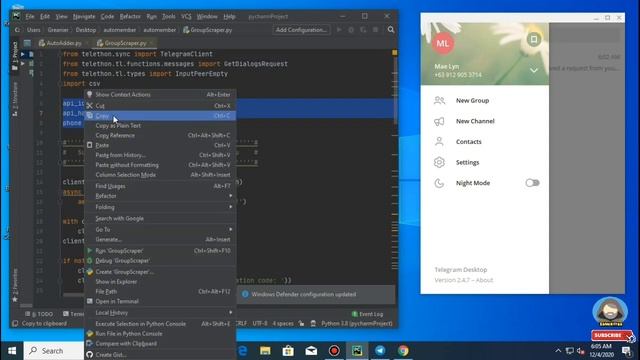The image size is (640, 360).
Task: Click GroupScraper.py breadcrumb in navigation bar
Action: (x=207, y=30)
